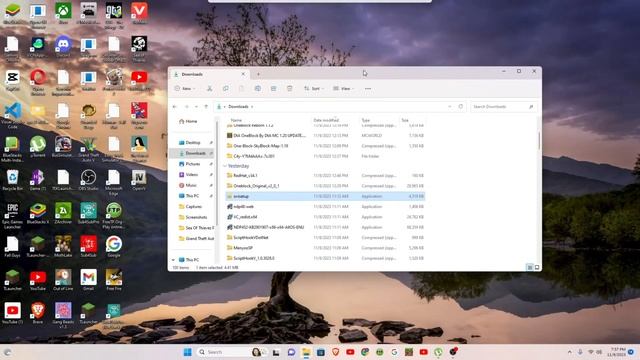Click the file list vertical scrollbar
Screen dimensions: 640x360
(x=539, y=141)
